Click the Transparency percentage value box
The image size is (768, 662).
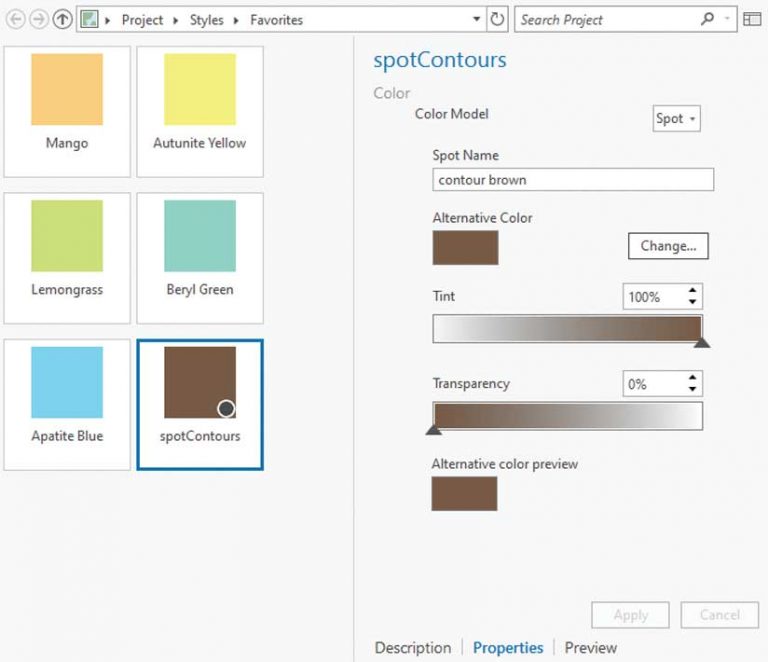click(653, 384)
